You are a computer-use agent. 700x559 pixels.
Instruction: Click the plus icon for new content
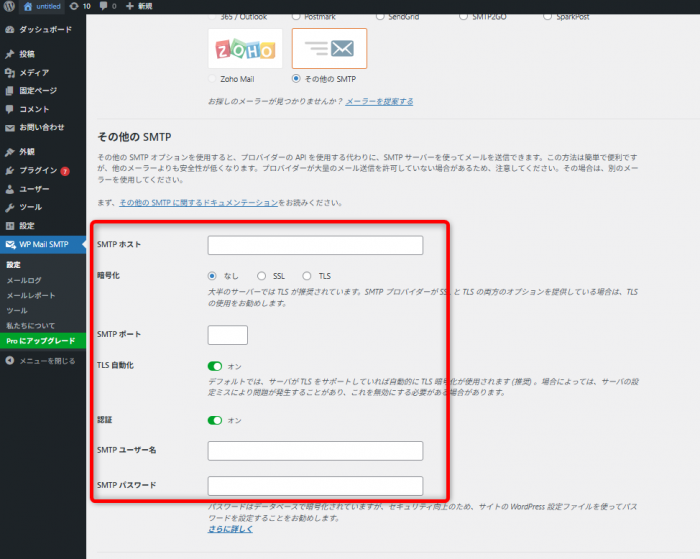[130, 6]
